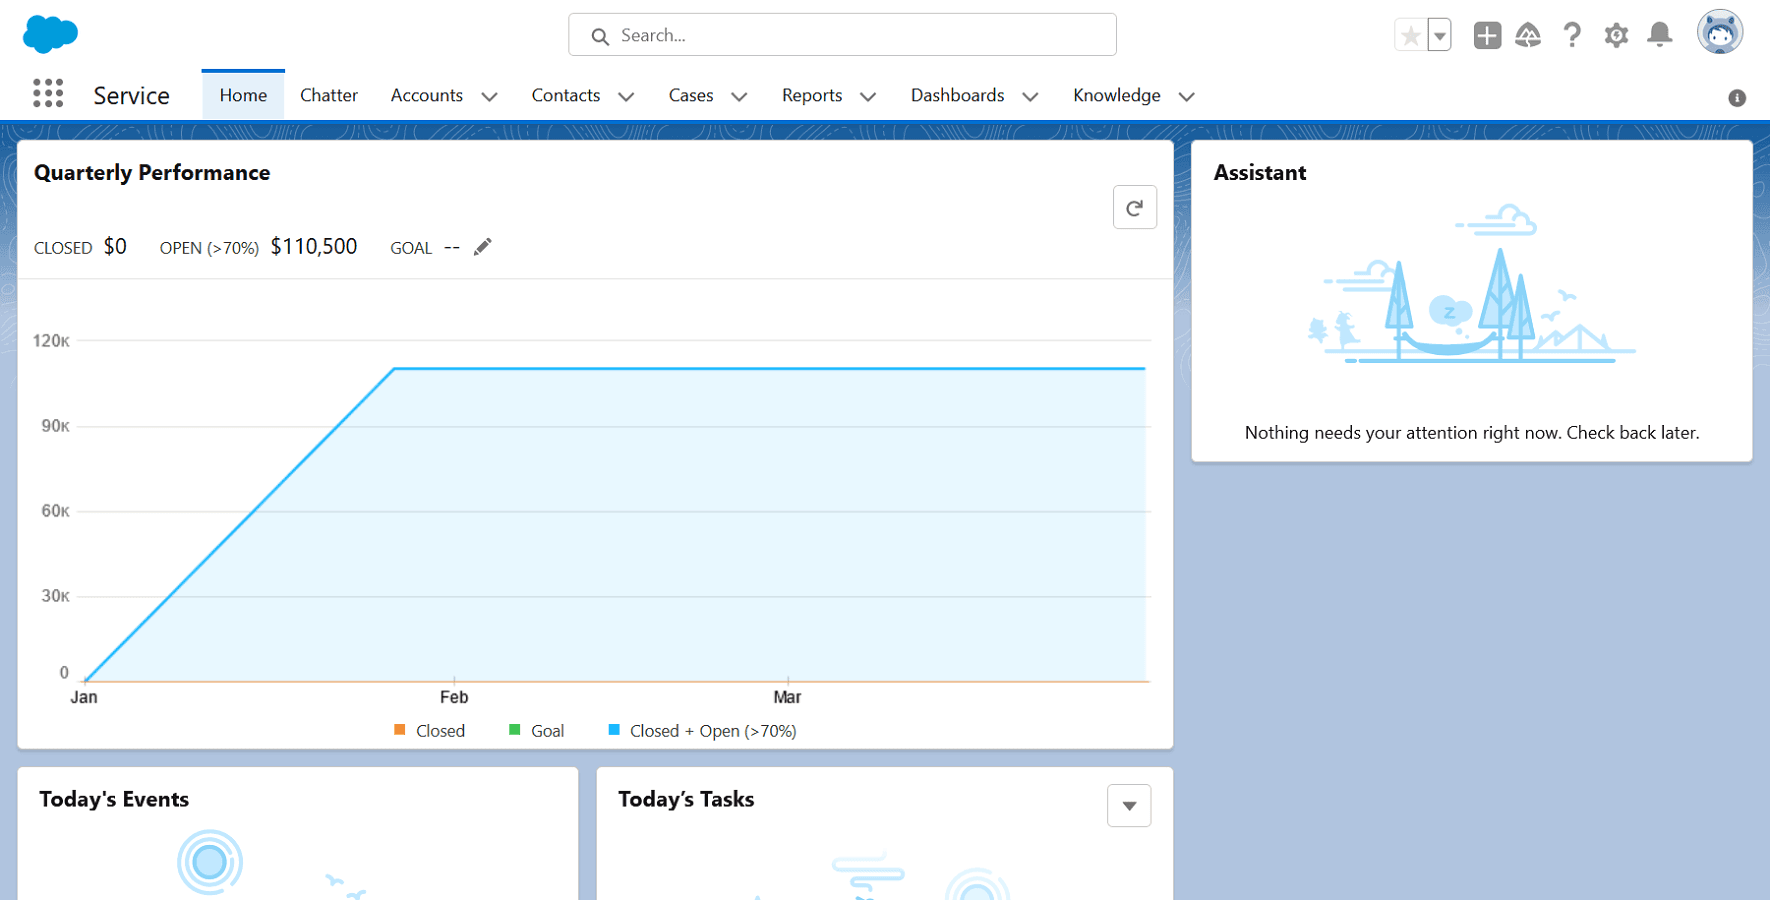1770x900 pixels.
Task: Open Global Actions plus menu
Action: [x=1486, y=36]
